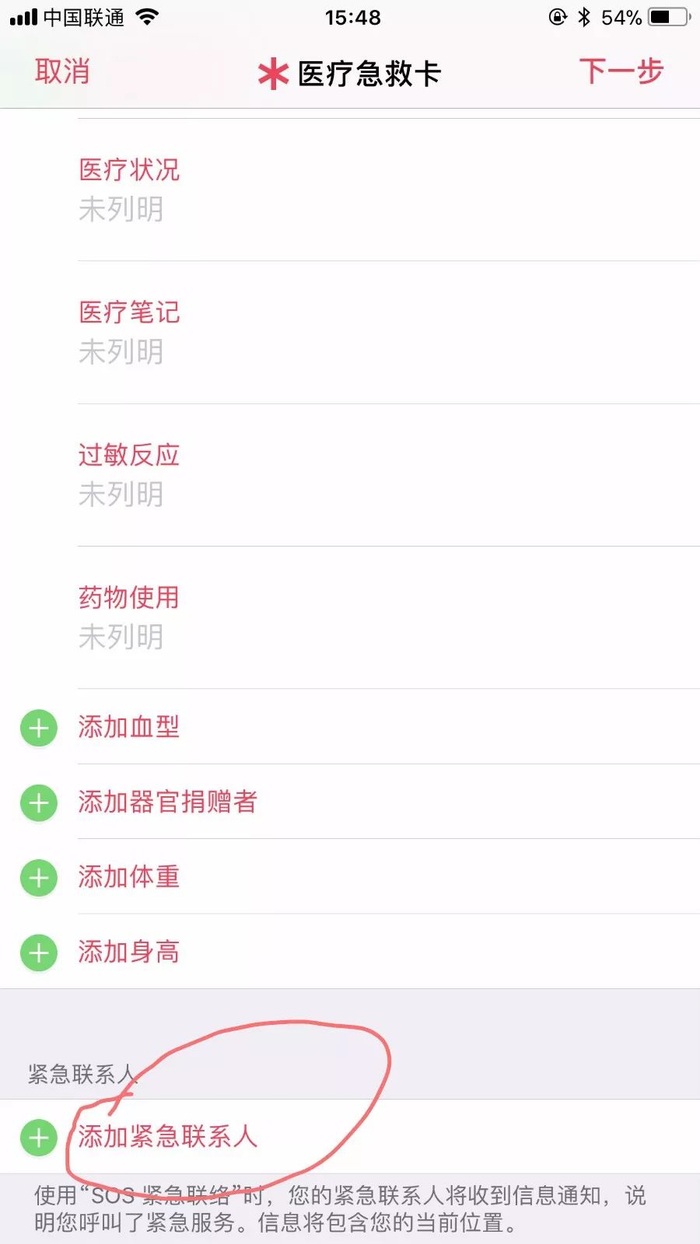The height and width of the screenshot is (1244, 700).
Task: Cancel editing with 取消
Action: 62,72
